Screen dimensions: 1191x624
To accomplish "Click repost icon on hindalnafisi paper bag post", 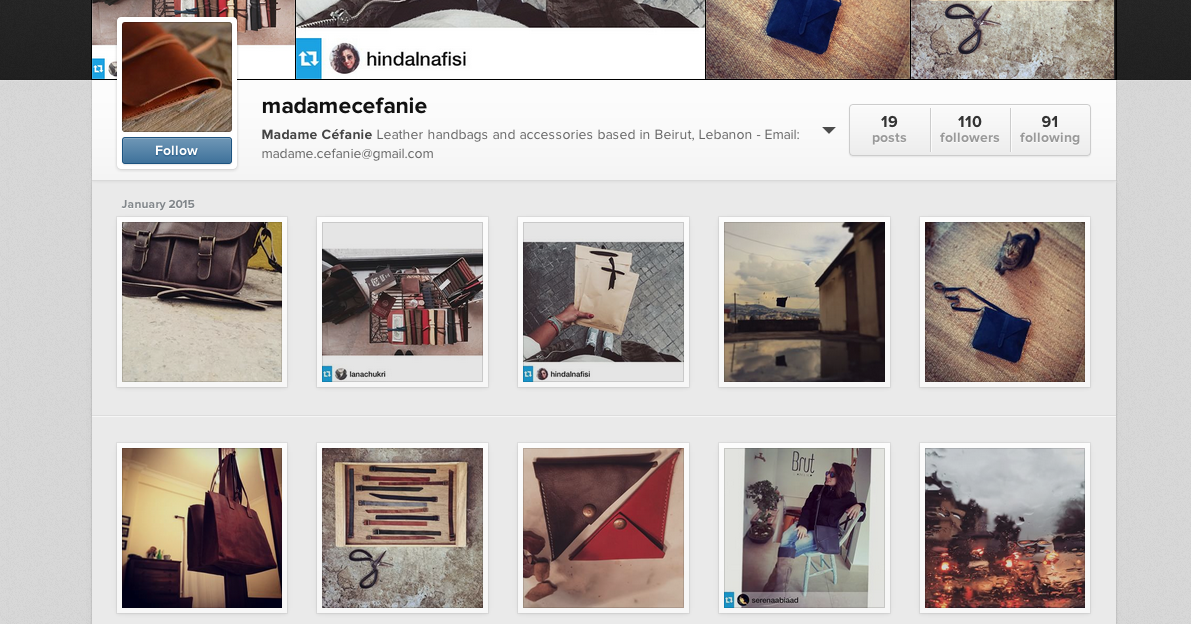I will [x=528, y=373].
